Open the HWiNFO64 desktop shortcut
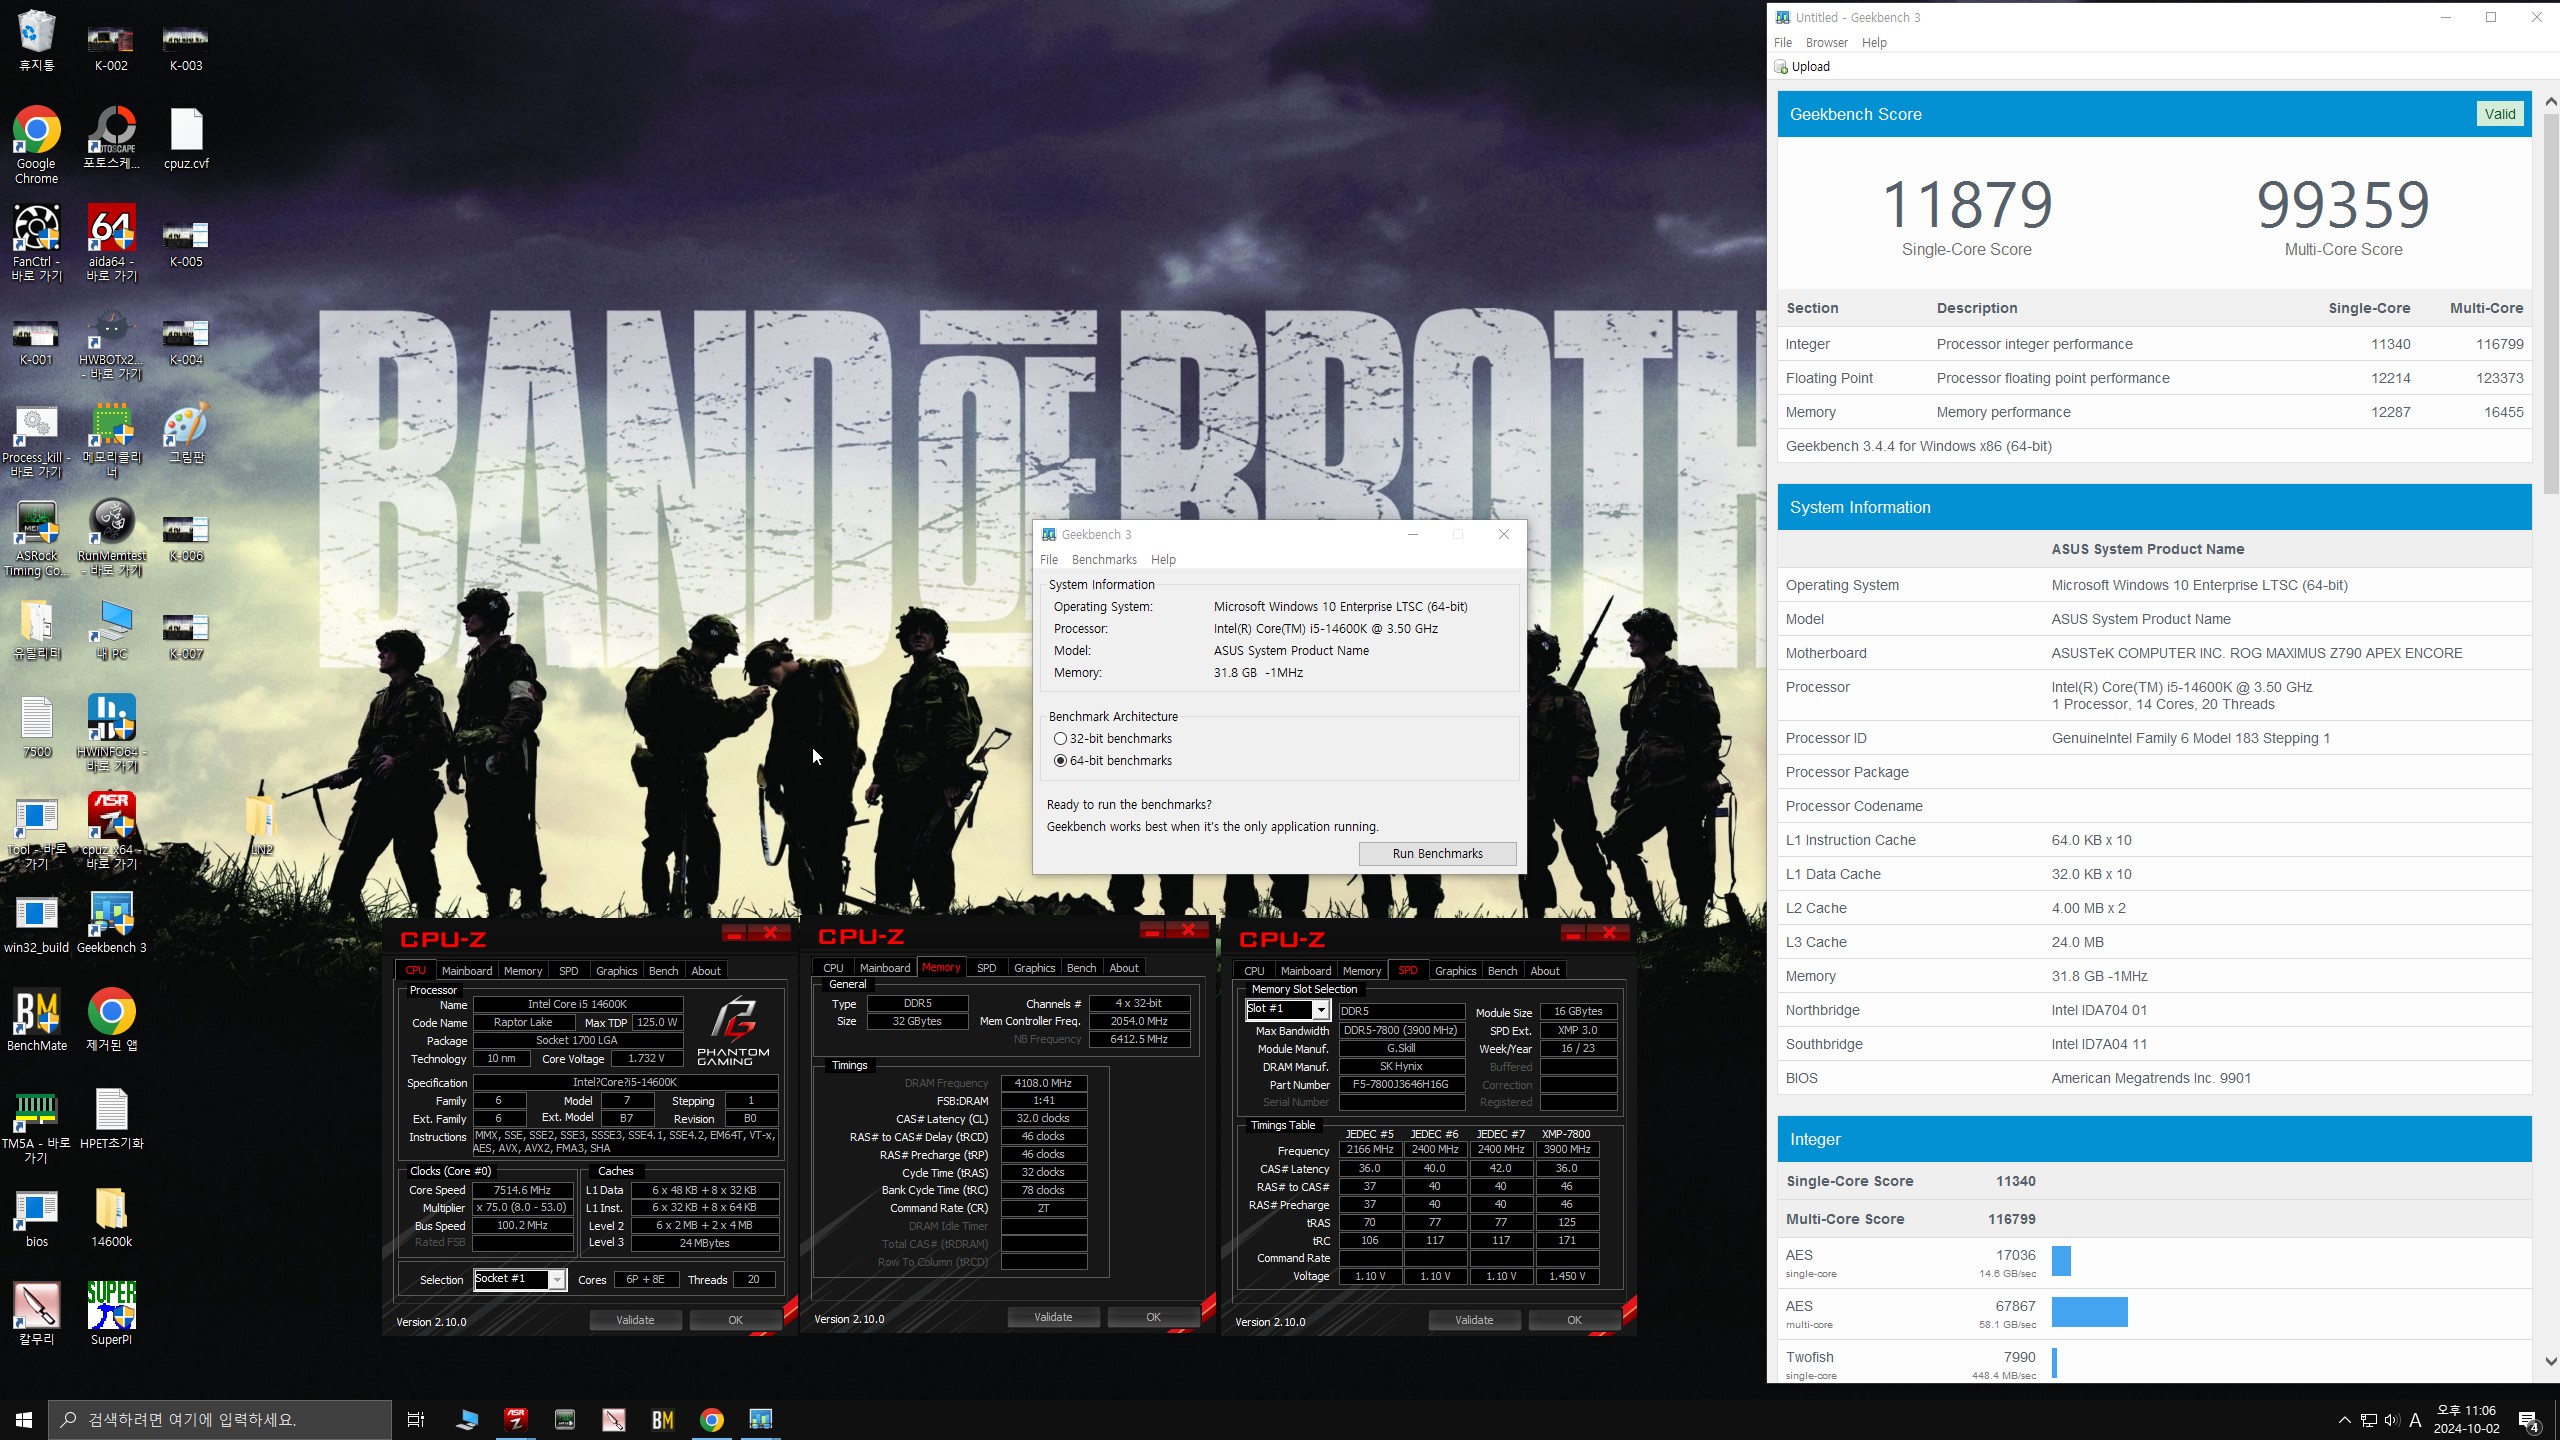 [x=111, y=733]
